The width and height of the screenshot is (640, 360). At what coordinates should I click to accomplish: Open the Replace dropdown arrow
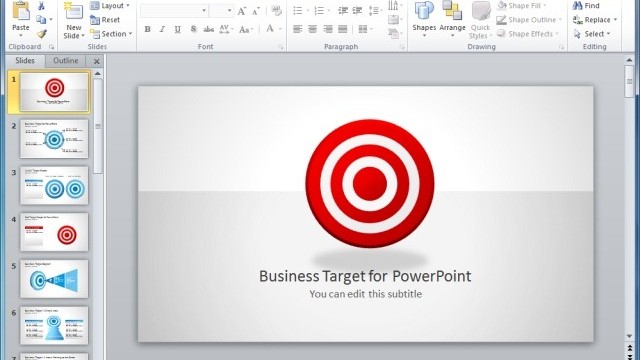coord(615,20)
